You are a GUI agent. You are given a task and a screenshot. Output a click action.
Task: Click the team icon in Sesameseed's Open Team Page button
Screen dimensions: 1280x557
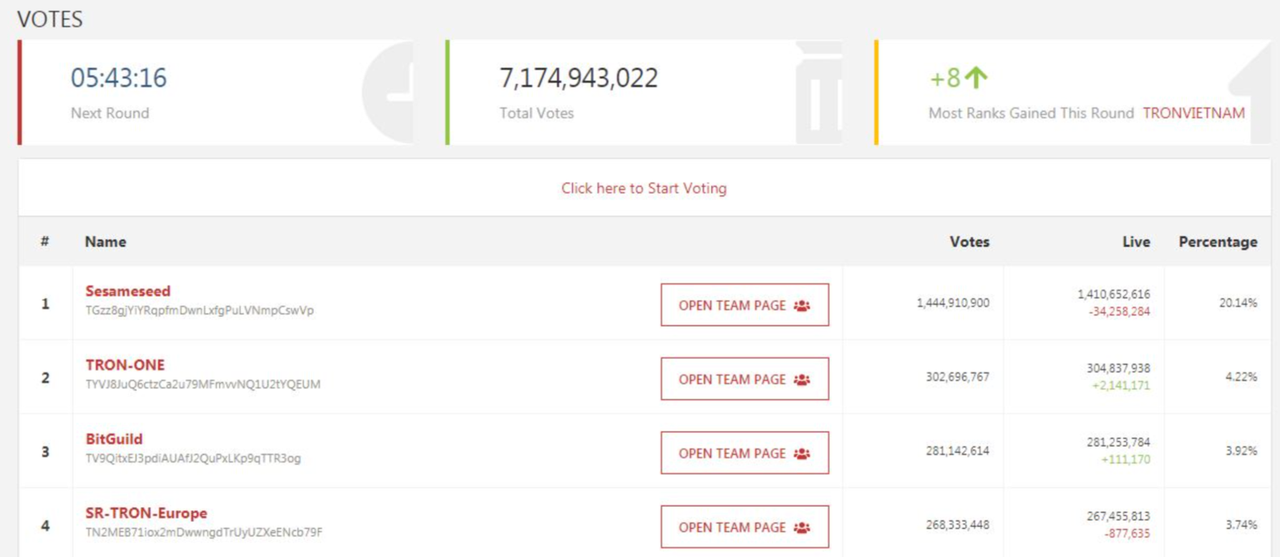click(x=802, y=306)
